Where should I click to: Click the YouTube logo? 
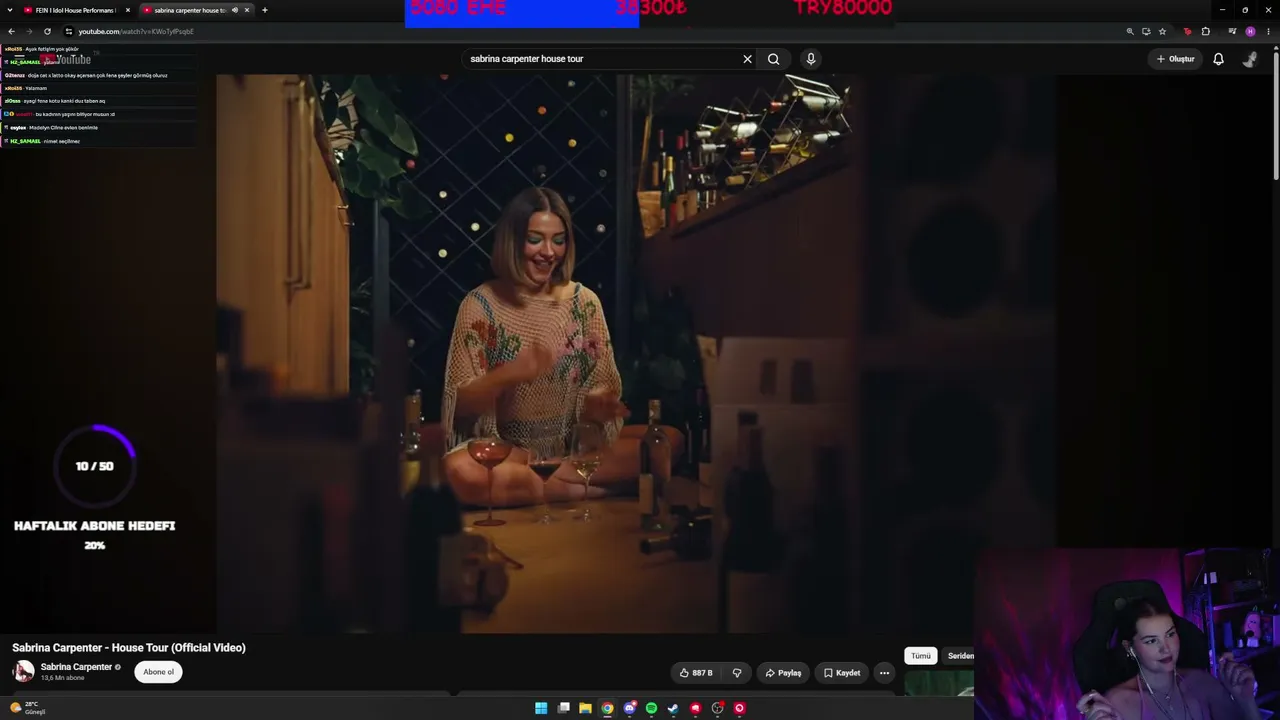[66, 59]
